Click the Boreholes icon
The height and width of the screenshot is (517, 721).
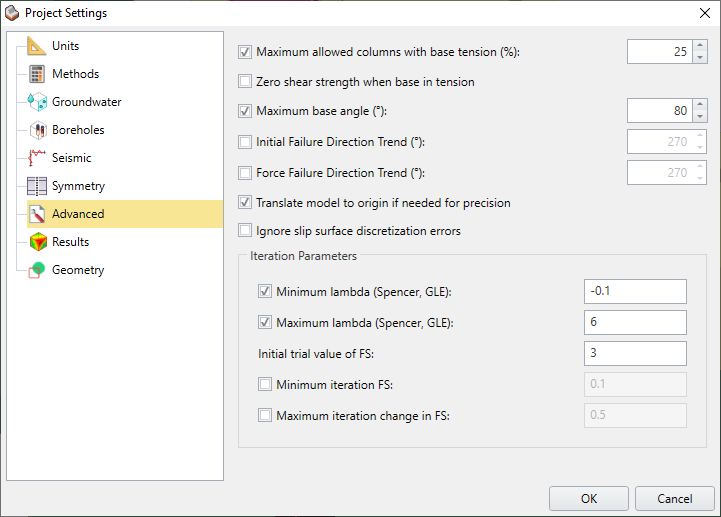(x=37, y=130)
